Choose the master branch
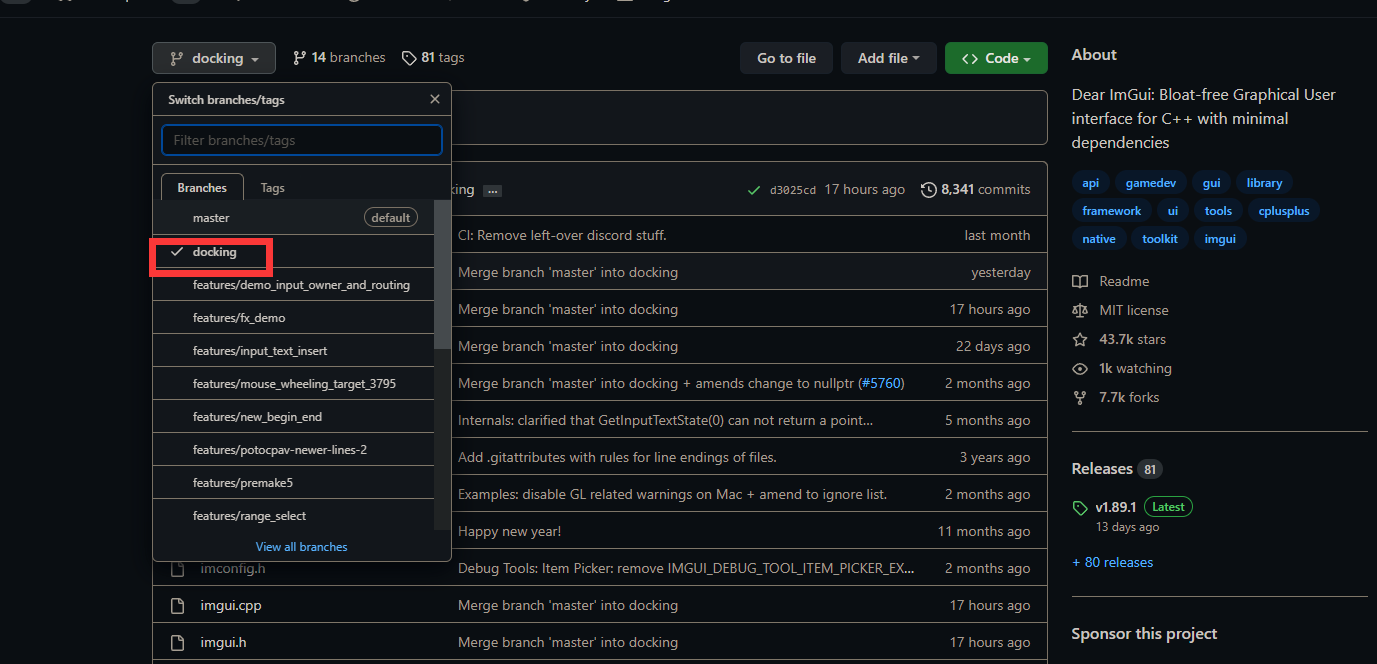 (x=294, y=217)
